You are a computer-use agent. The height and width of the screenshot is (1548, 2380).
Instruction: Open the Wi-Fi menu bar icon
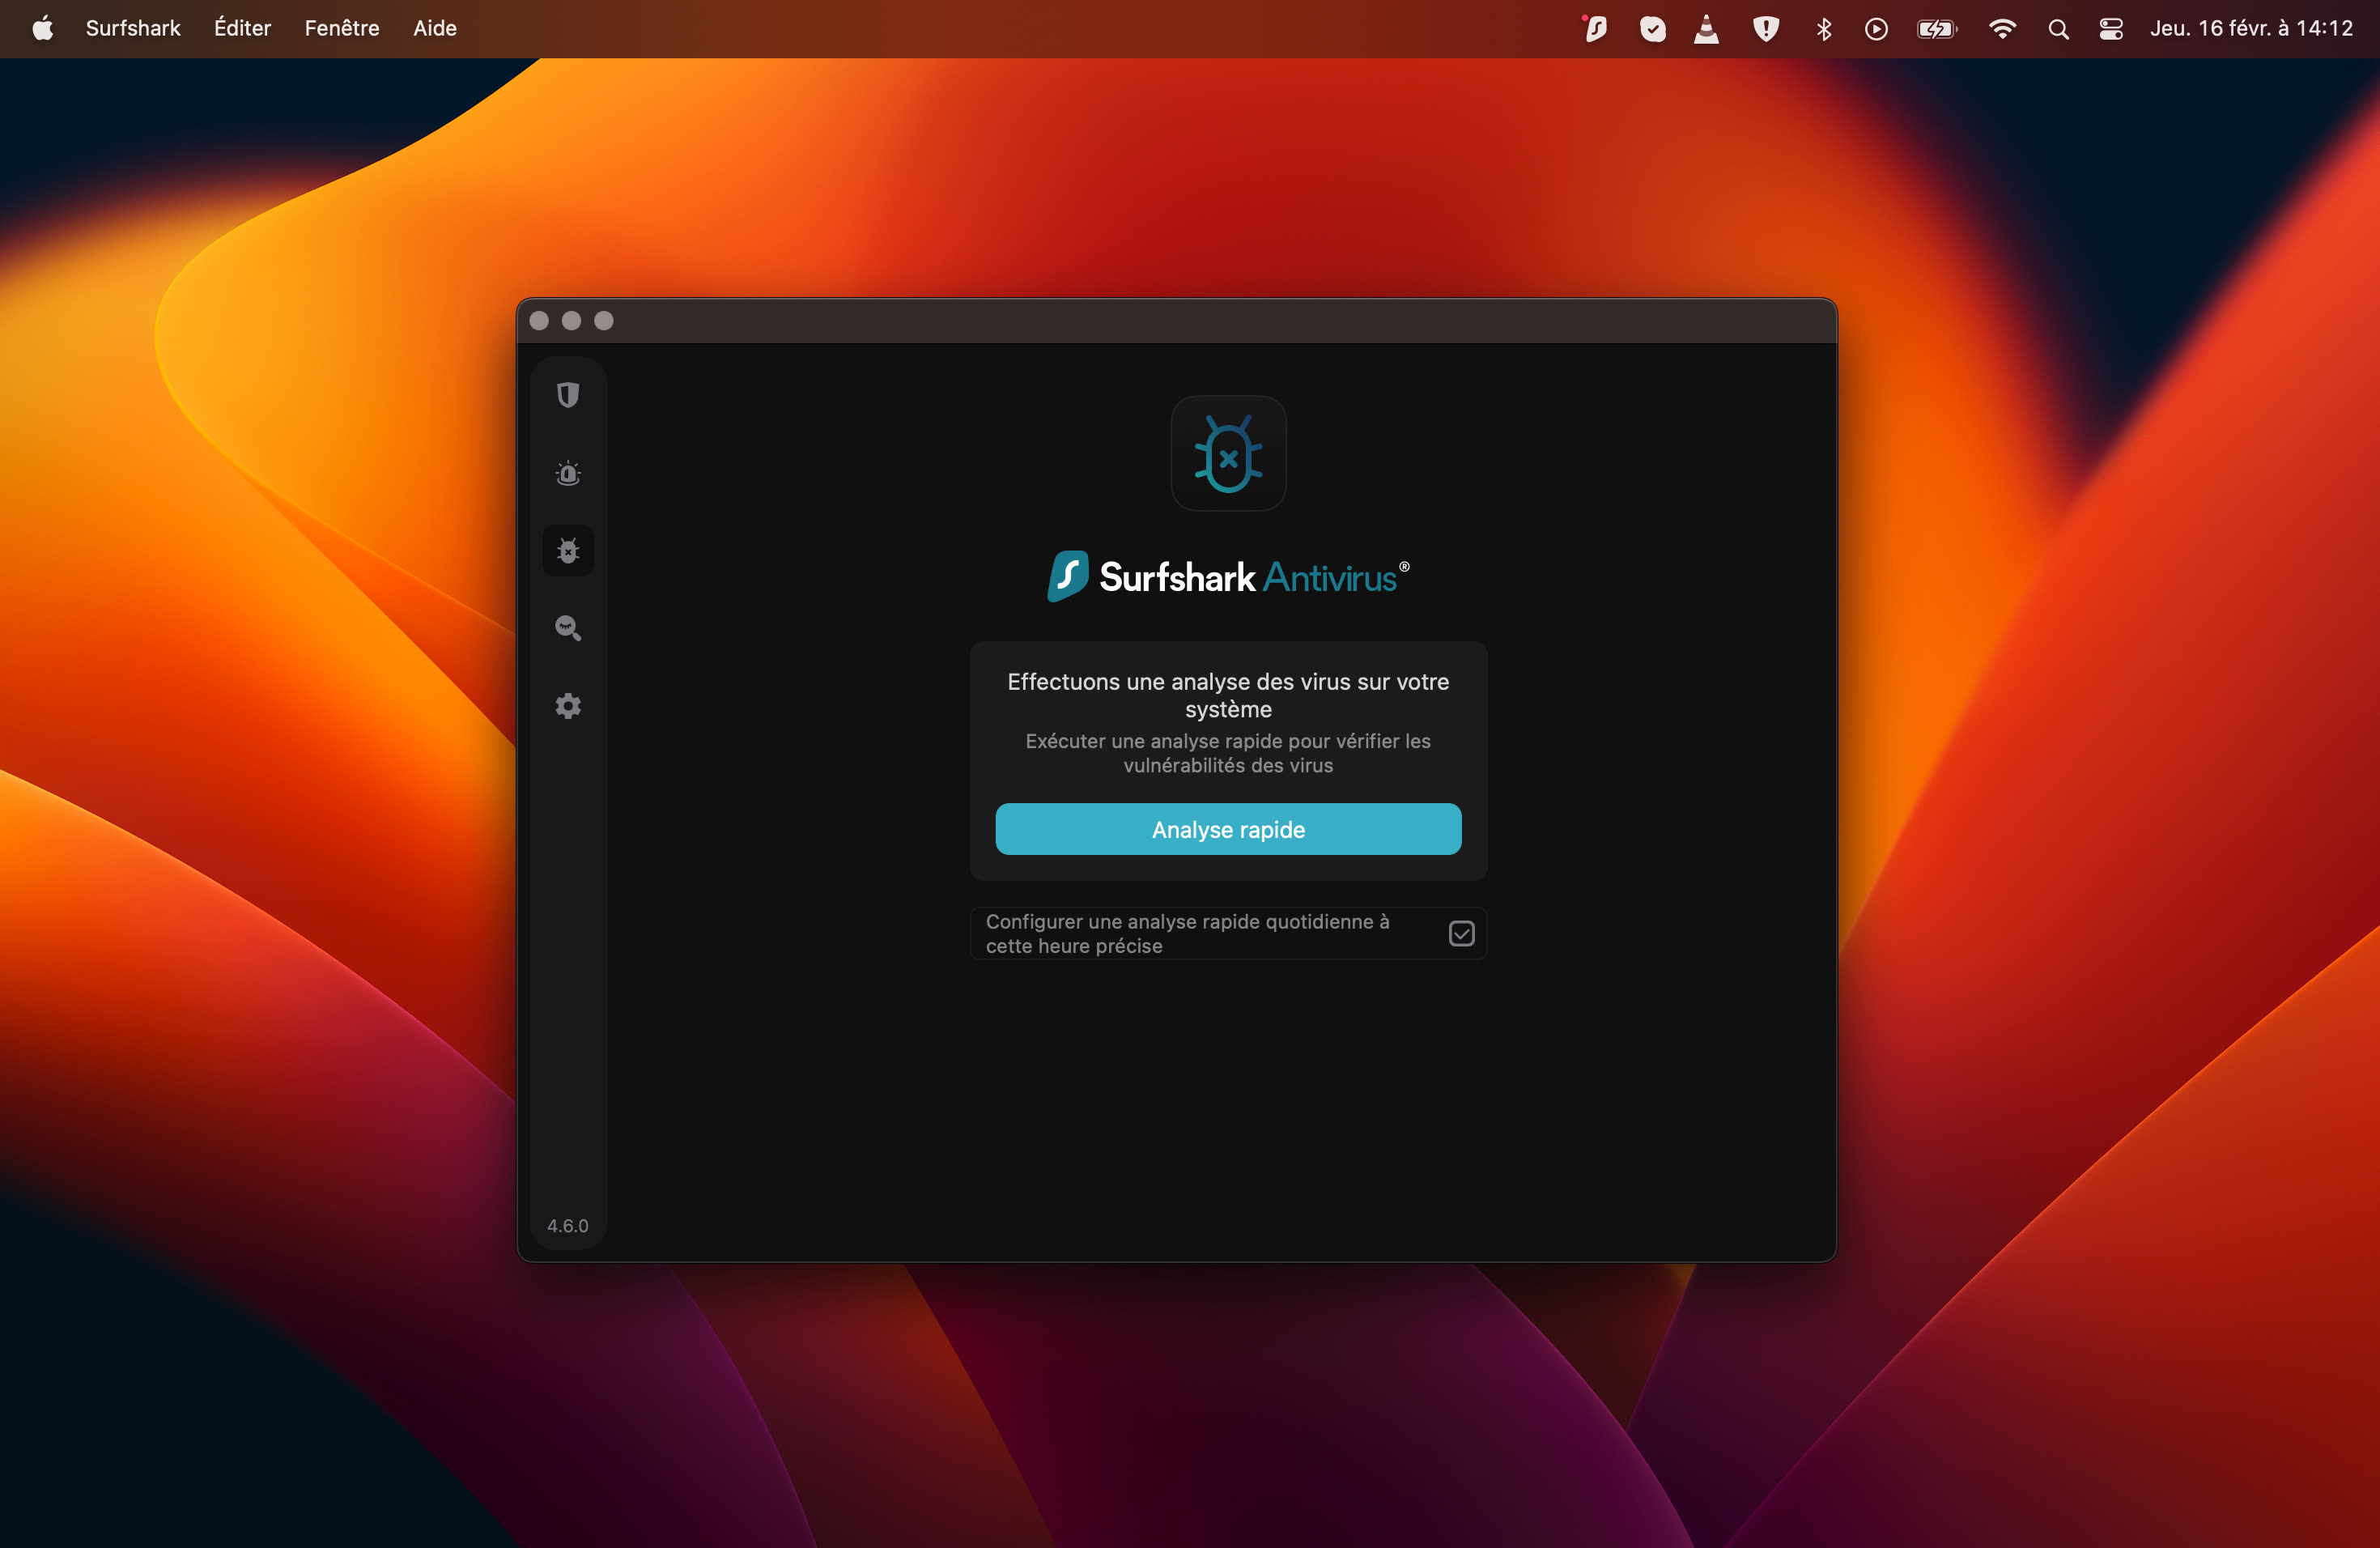[x=2002, y=28]
